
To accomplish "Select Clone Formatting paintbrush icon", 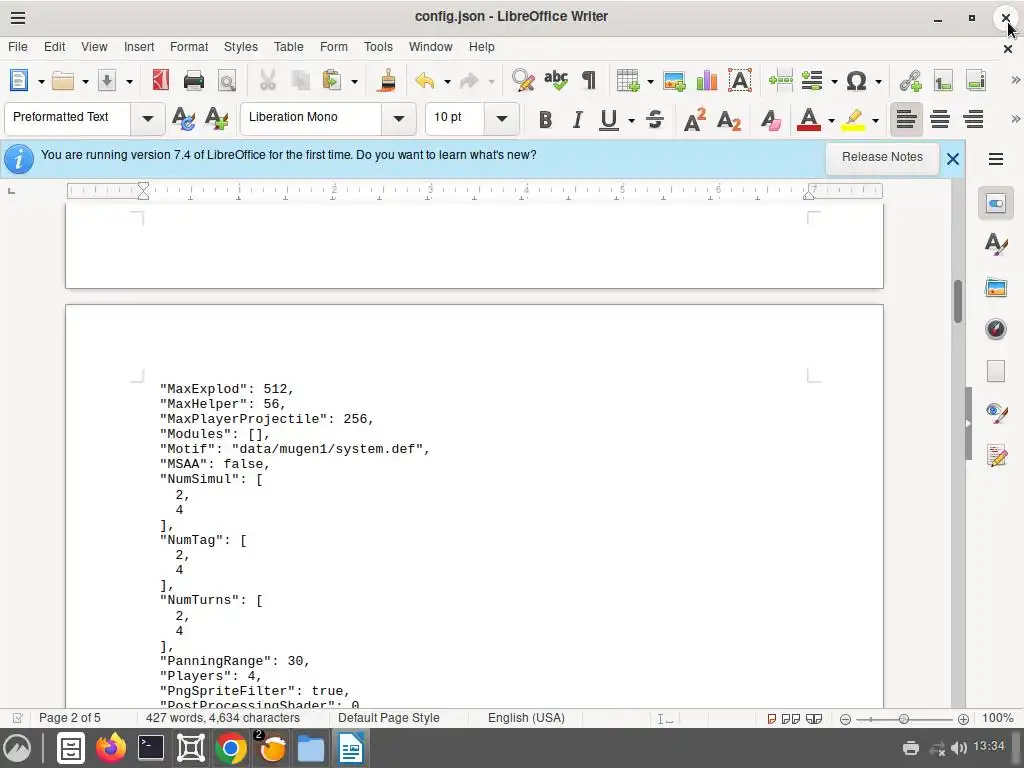I will pos(388,81).
